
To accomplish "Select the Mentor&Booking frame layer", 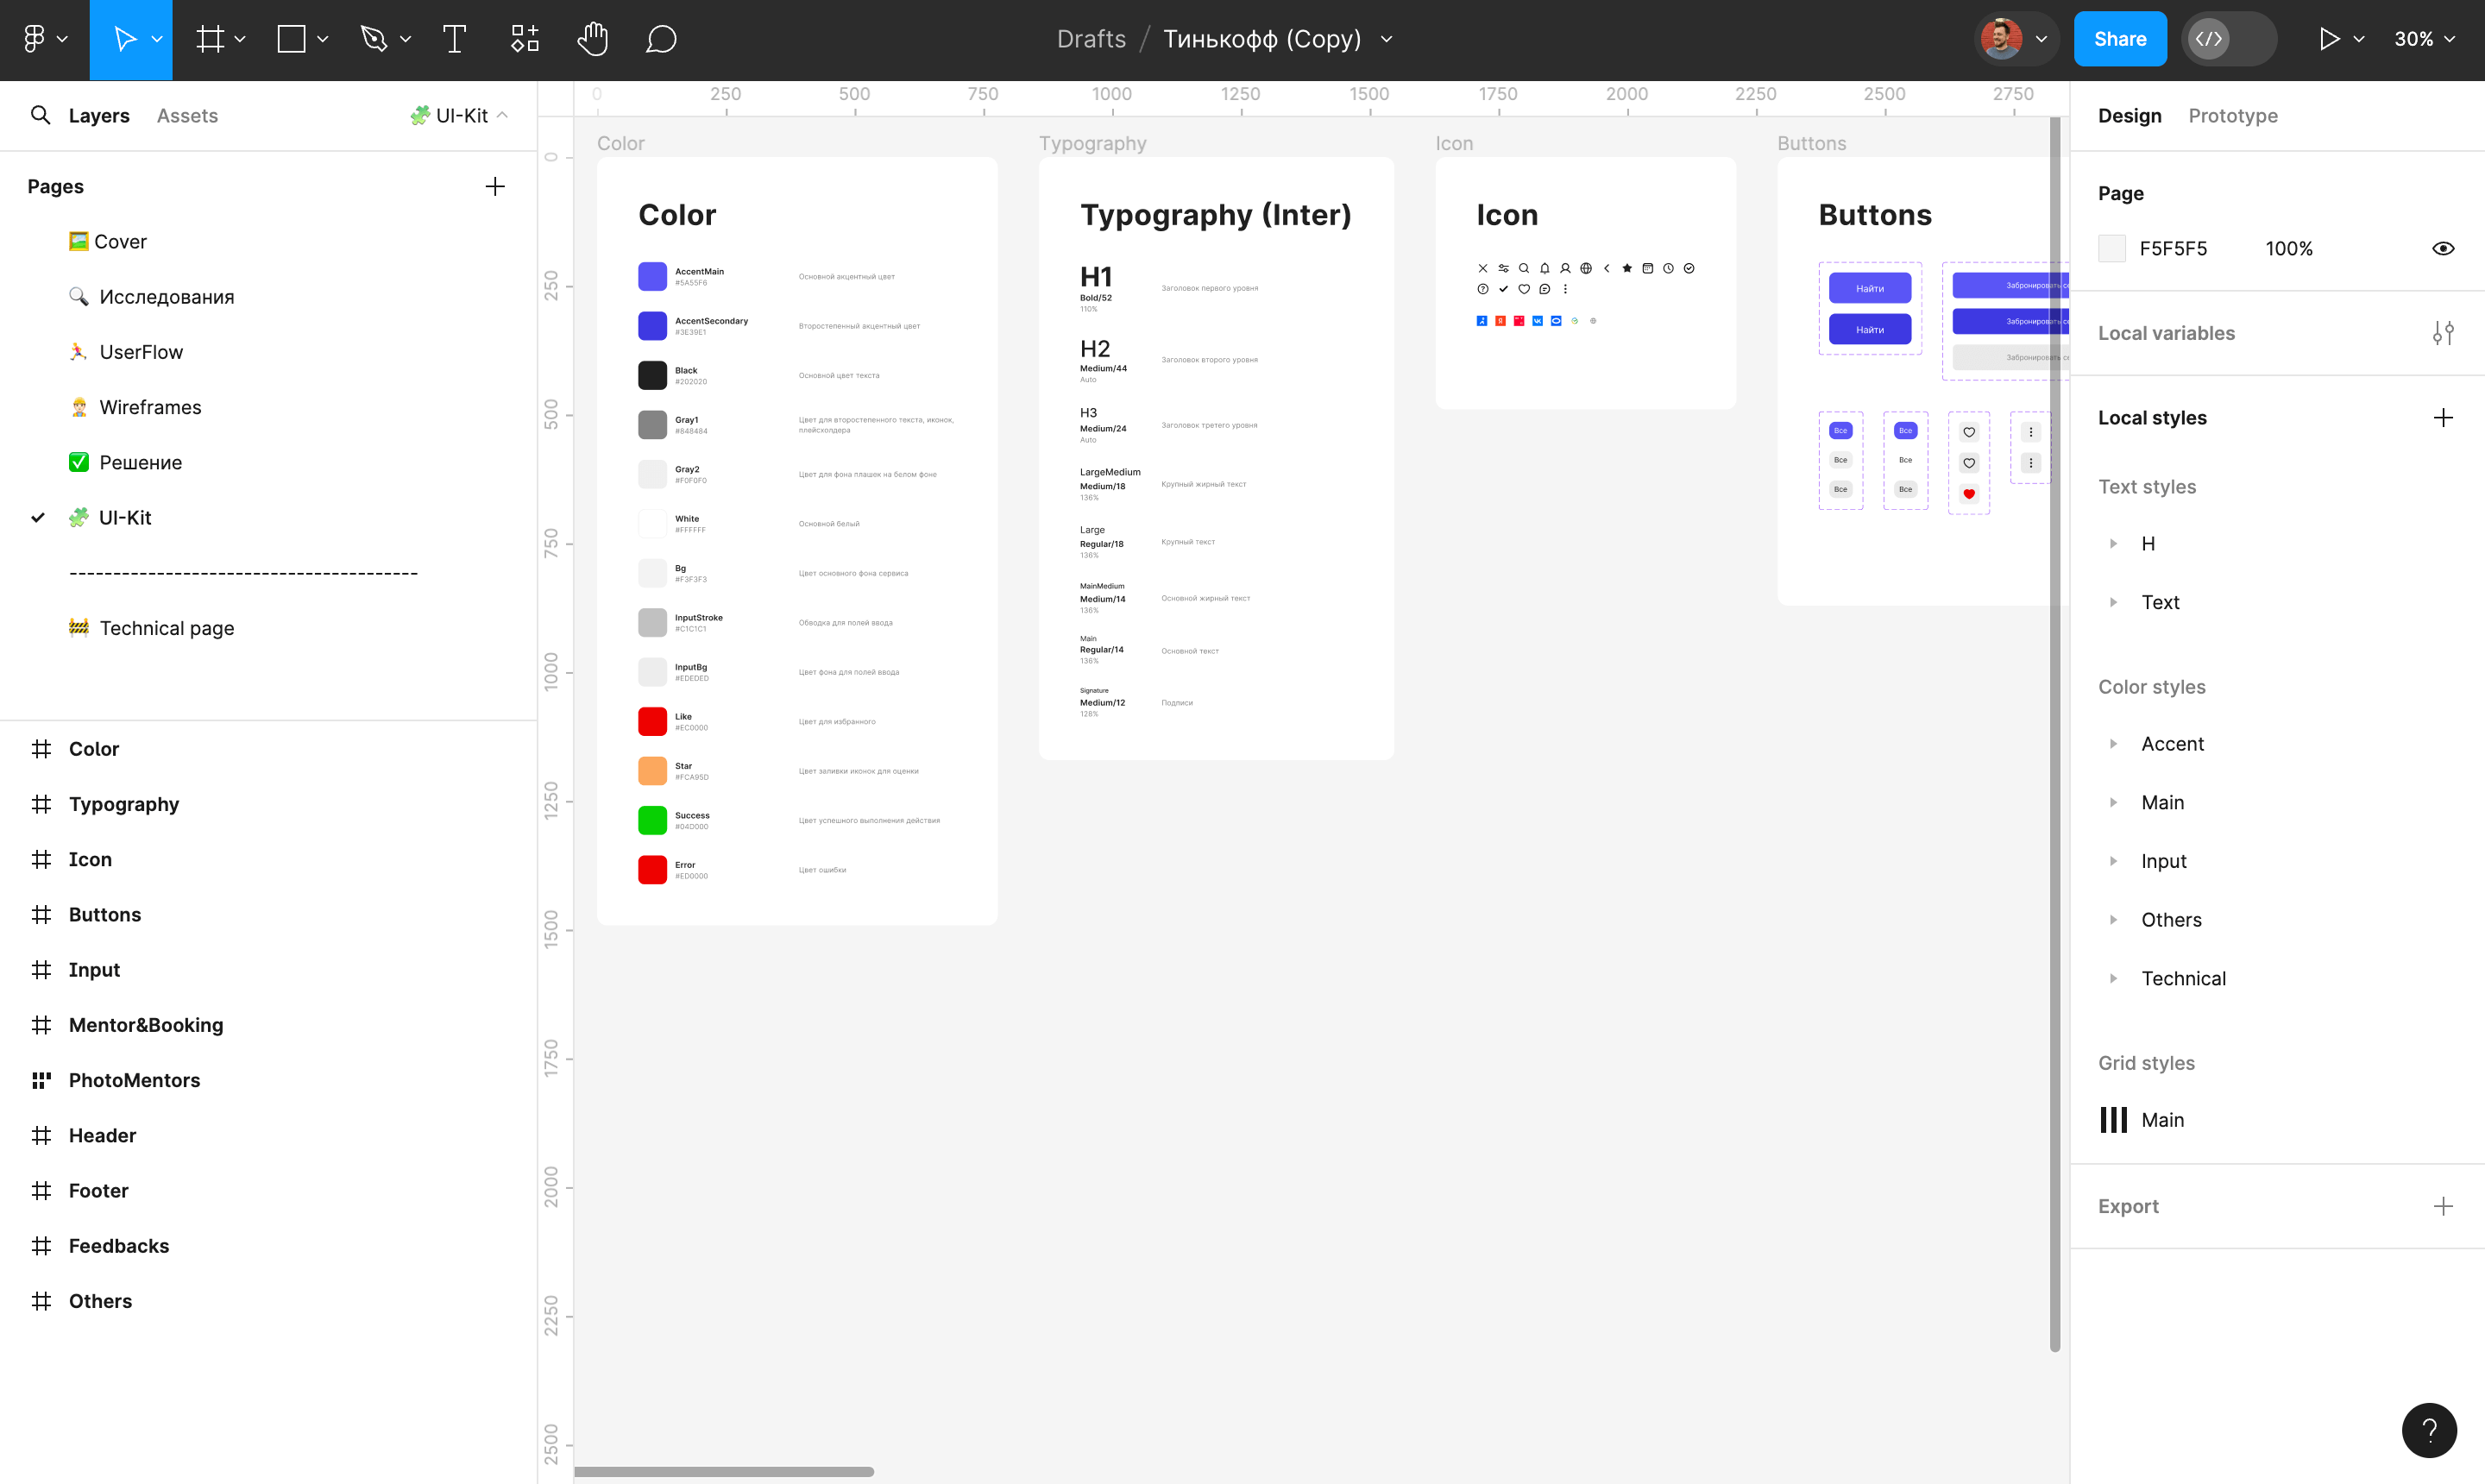I will tap(146, 1025).
